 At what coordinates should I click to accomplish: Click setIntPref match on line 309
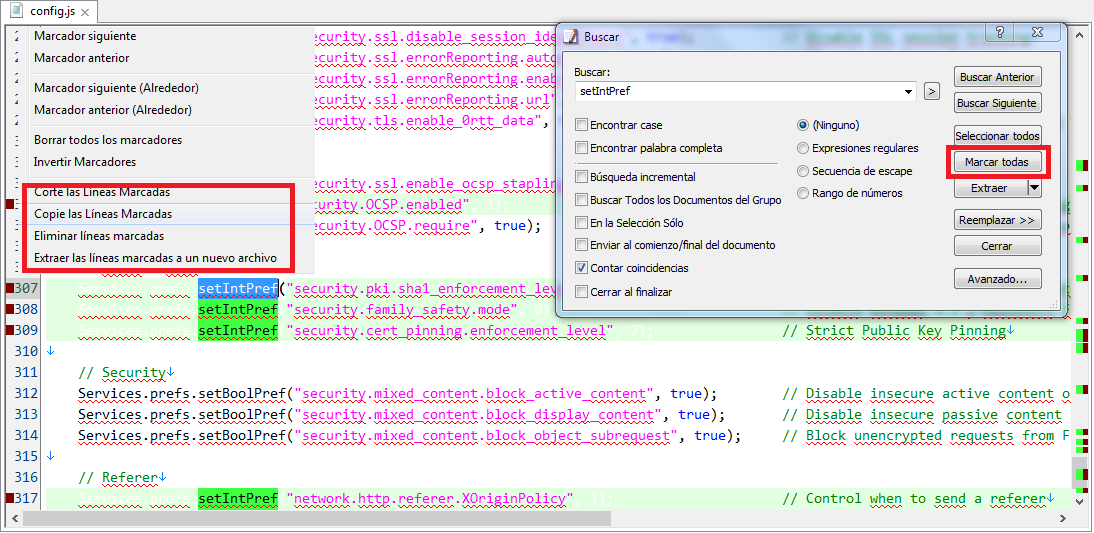tap(238, 330)
